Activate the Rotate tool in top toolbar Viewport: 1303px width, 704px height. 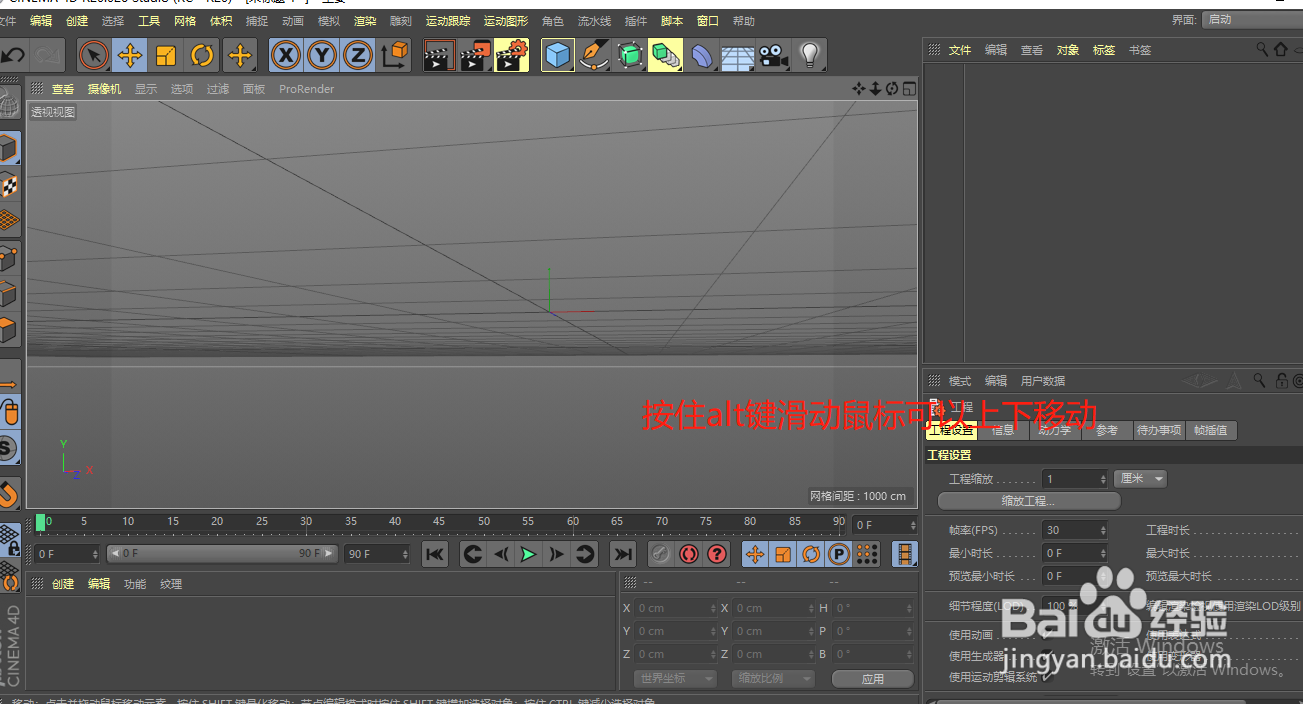[202, 55]
